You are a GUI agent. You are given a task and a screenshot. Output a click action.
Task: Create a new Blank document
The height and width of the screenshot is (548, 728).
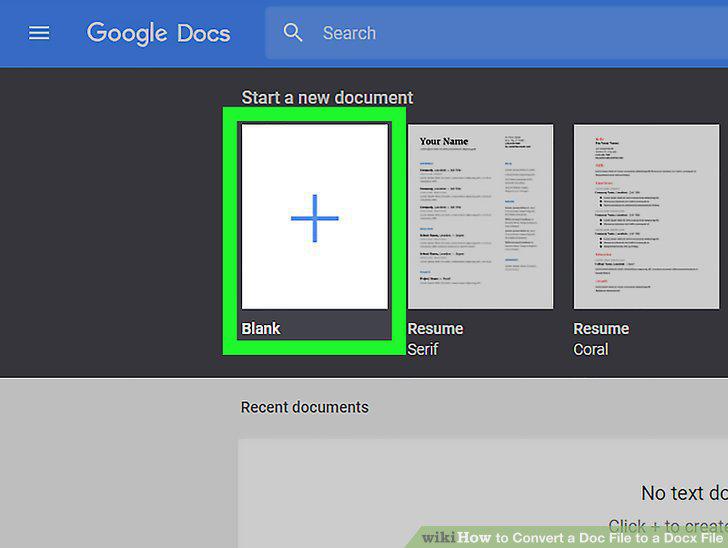pyautogui.click(x=315, y=216)
